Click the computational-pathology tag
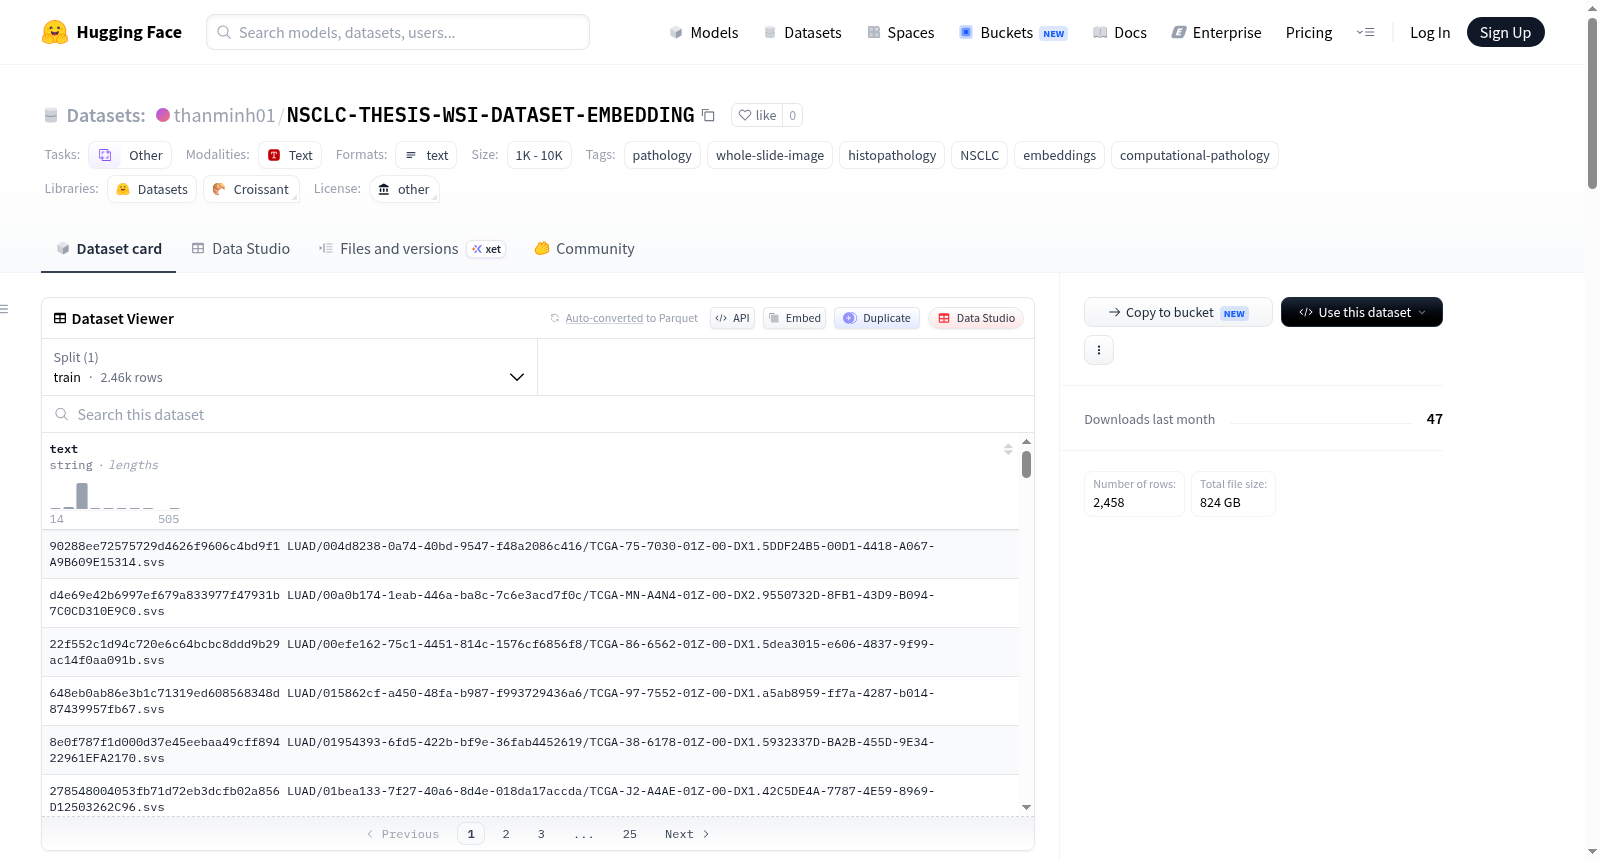Viewport: 1600px width, 861px height. [1195, 155]
